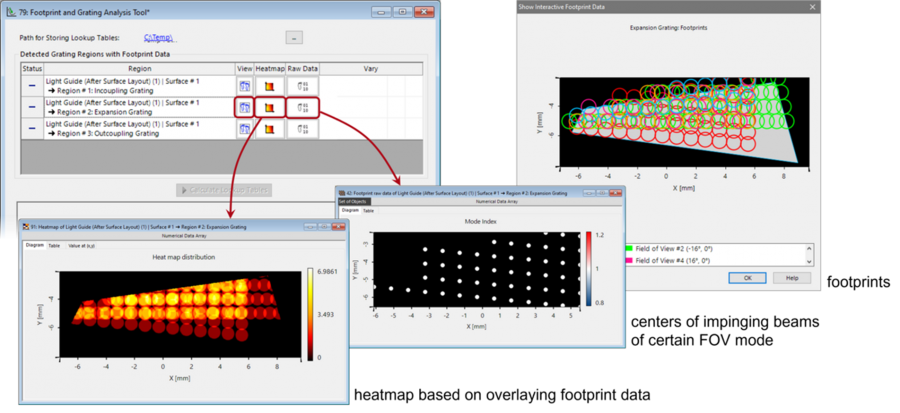This screenshot has height=413, width=900.
Task: Click magenta swatch for Field of View #4
Action: coord(628,258)
